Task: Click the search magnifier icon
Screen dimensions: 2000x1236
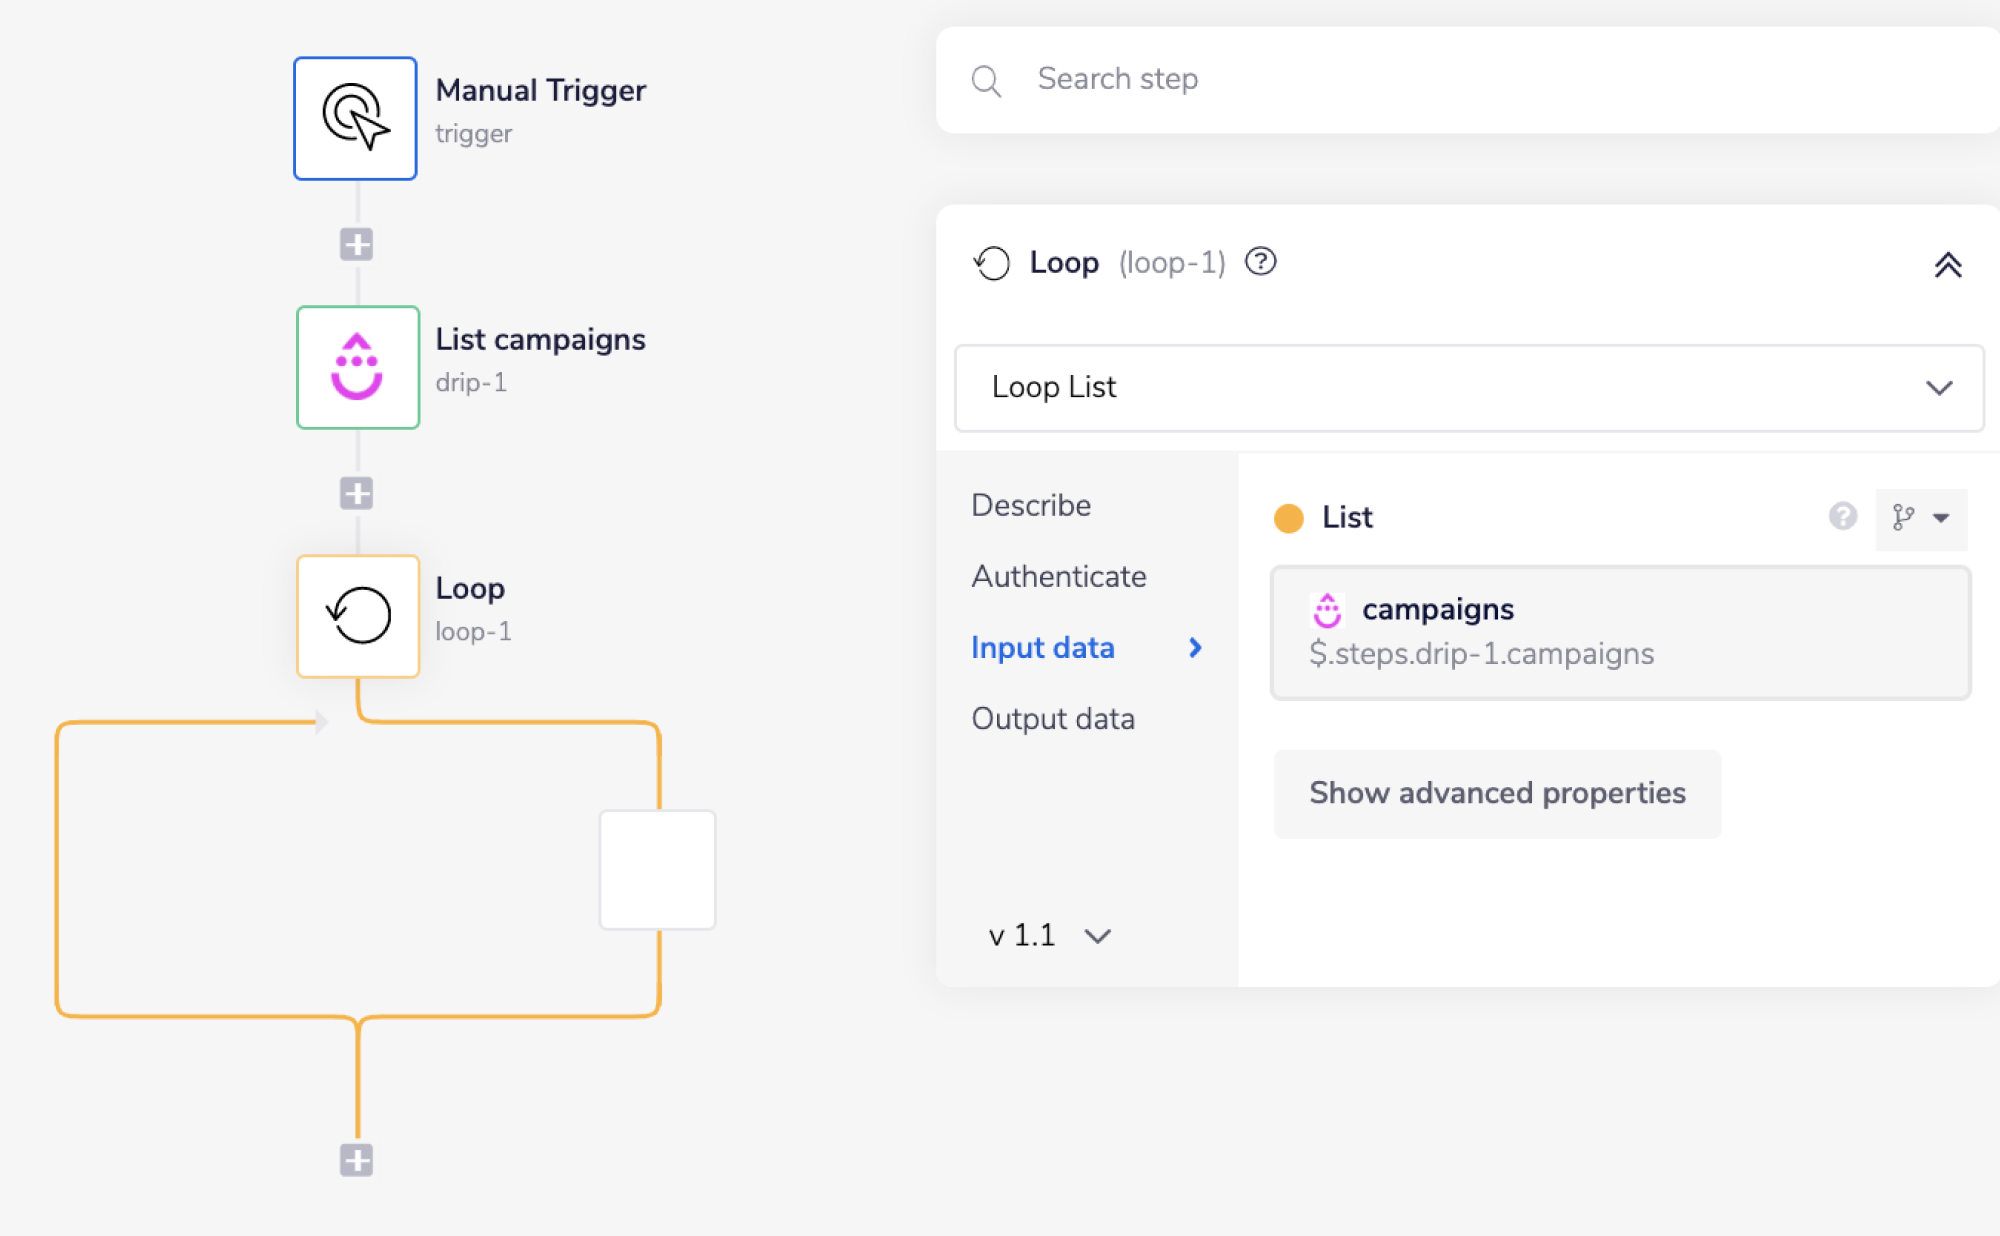Action: coord(986,80)
